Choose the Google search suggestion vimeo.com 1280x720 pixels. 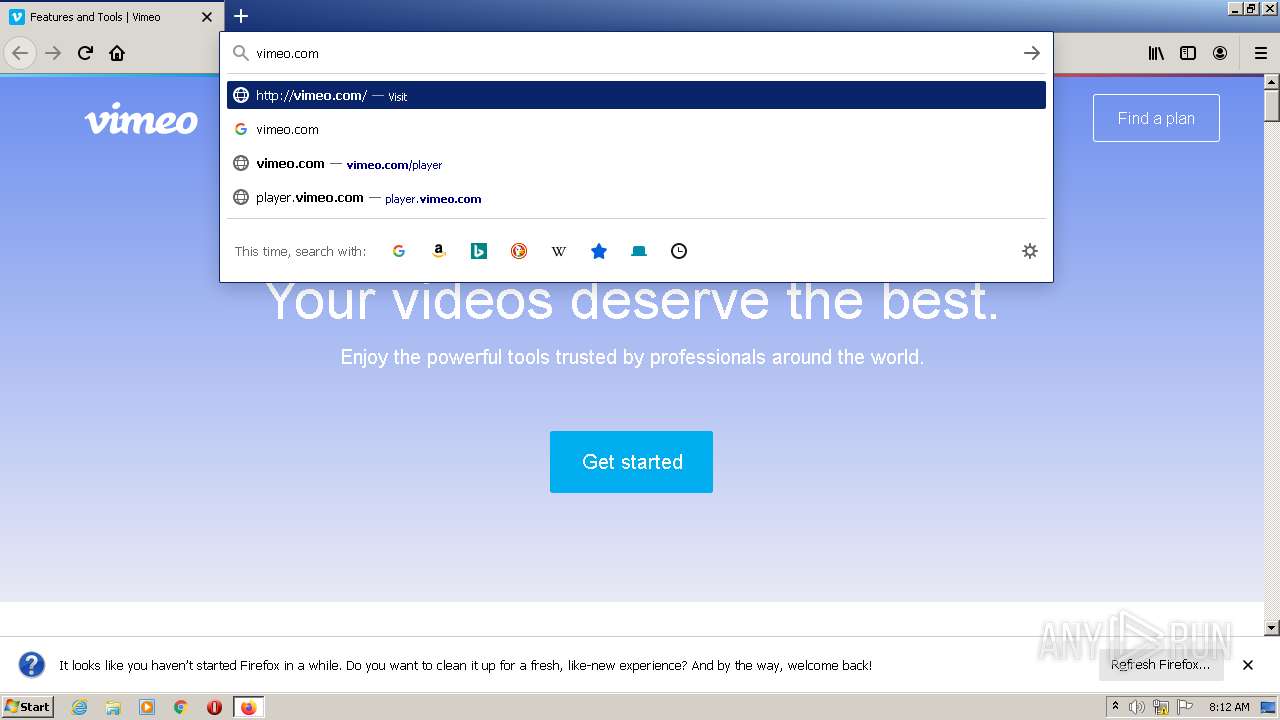pos(636,129)
